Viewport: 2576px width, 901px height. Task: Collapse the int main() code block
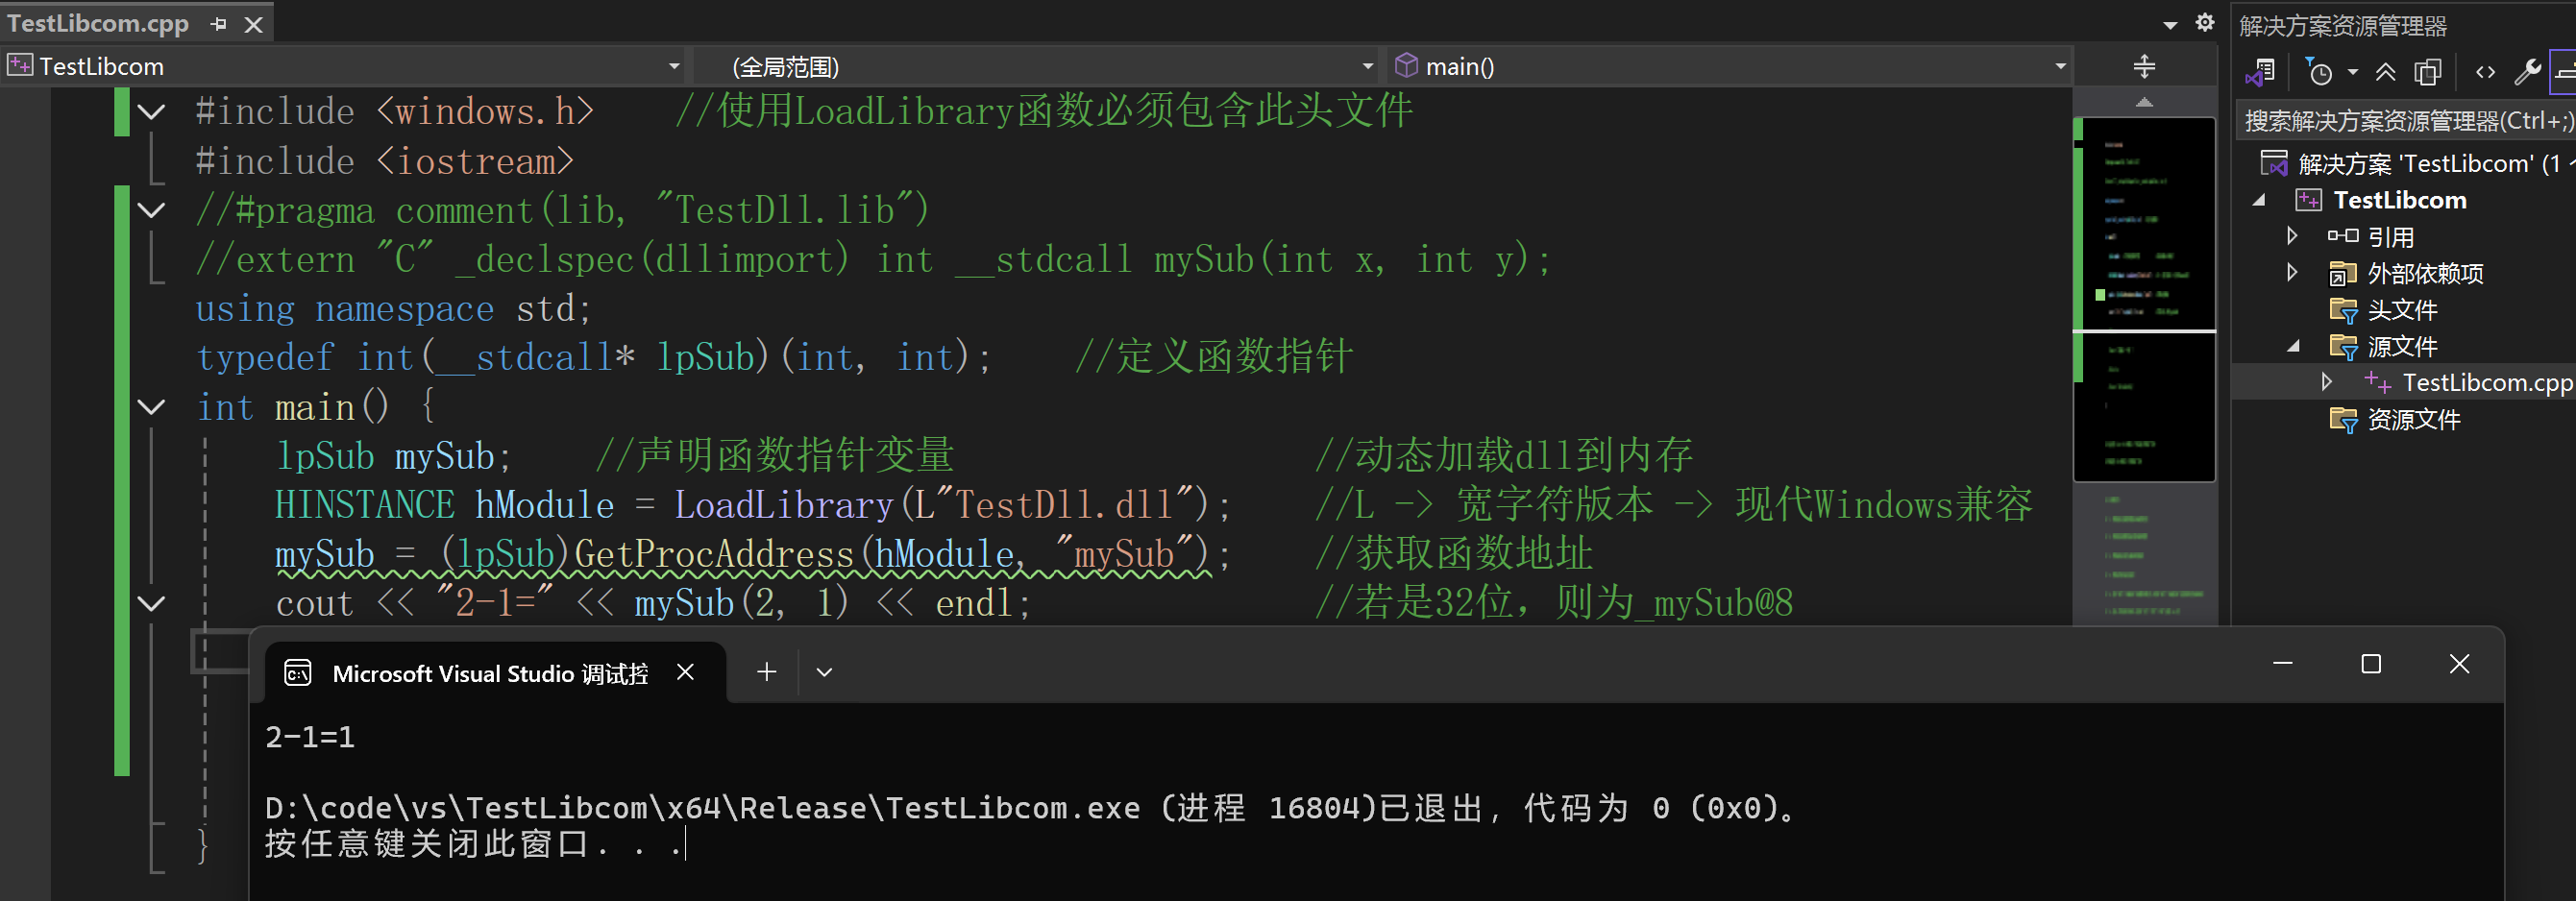point(151,407)
